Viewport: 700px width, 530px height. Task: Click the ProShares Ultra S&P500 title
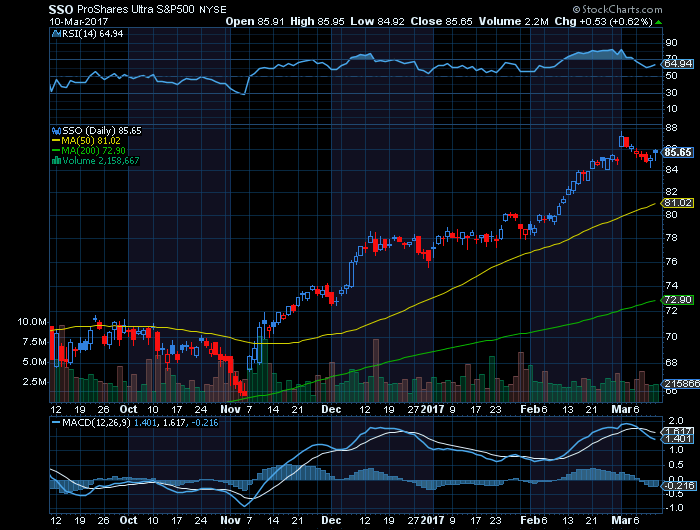point(136,9)
